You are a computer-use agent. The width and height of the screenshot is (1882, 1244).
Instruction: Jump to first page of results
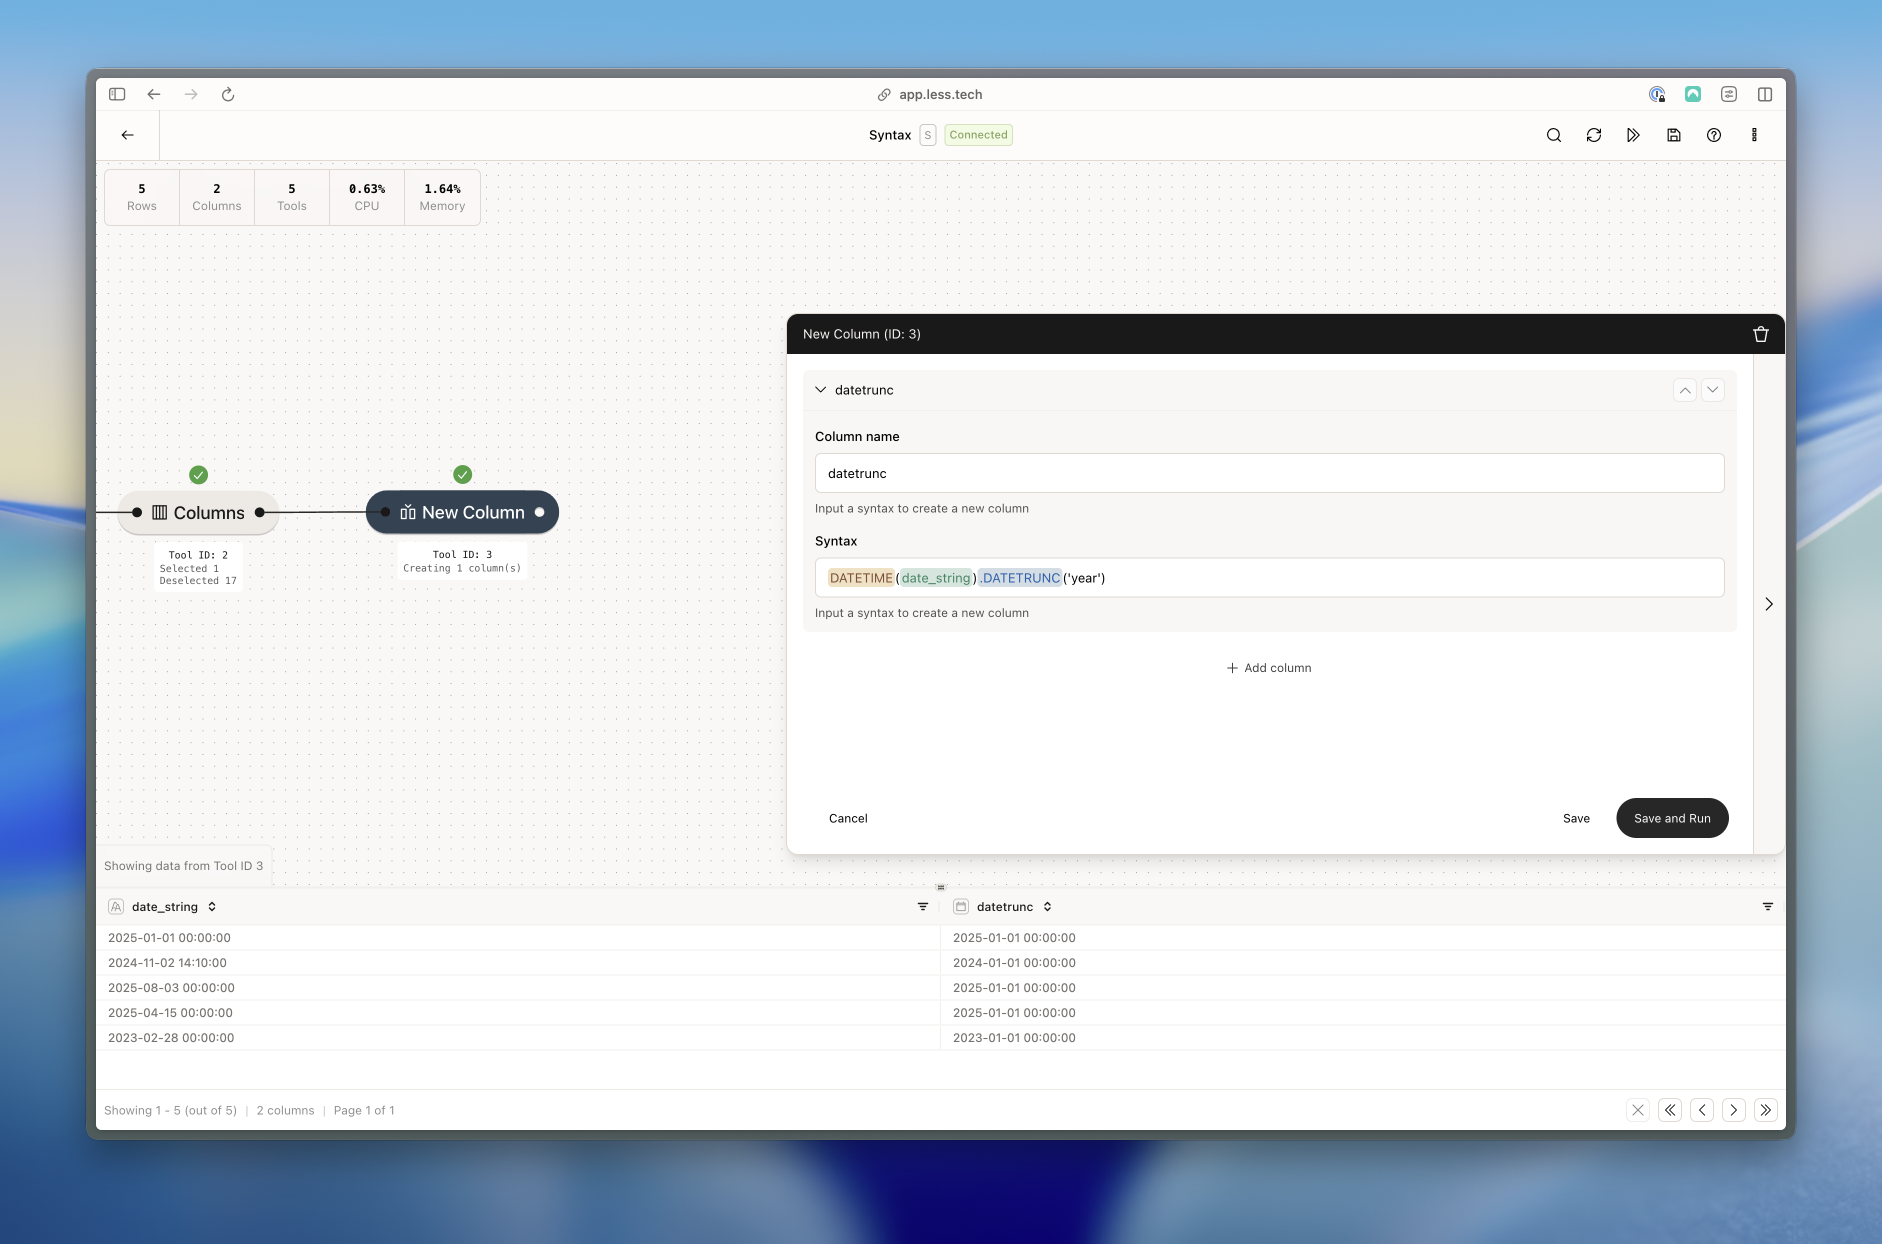(x=1670, y=1110)
